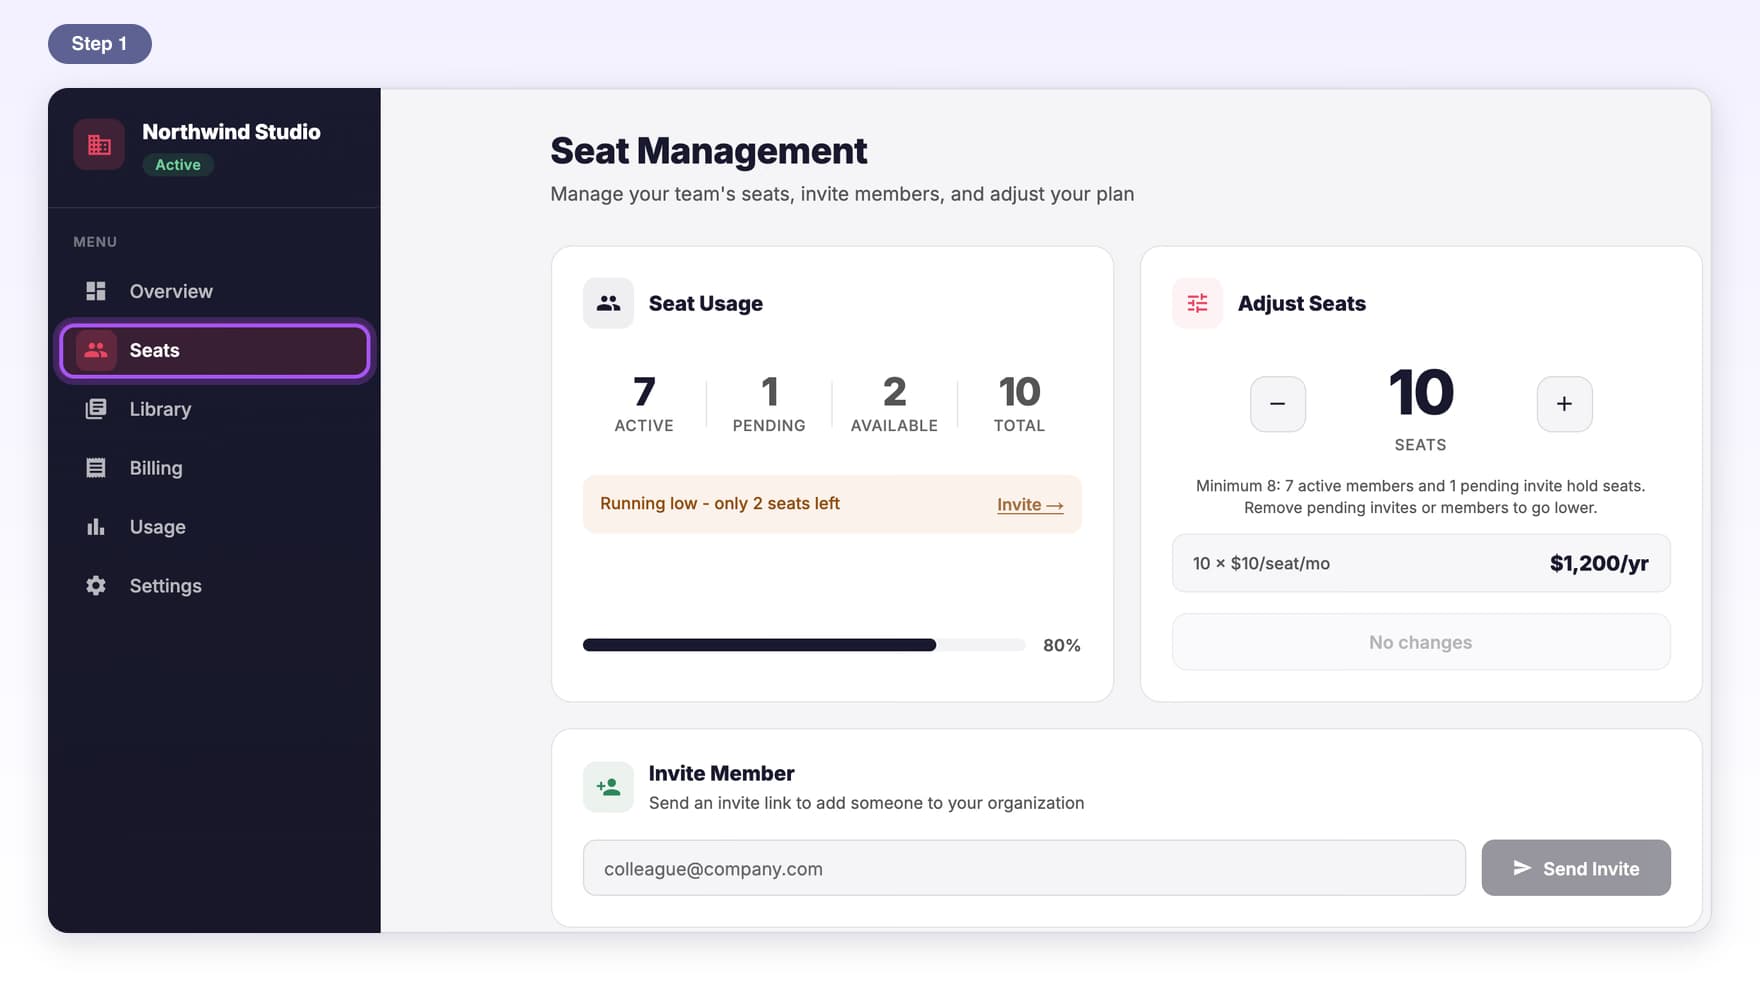
Task: Increase seats with the plus button
Action: point(1564,404)
